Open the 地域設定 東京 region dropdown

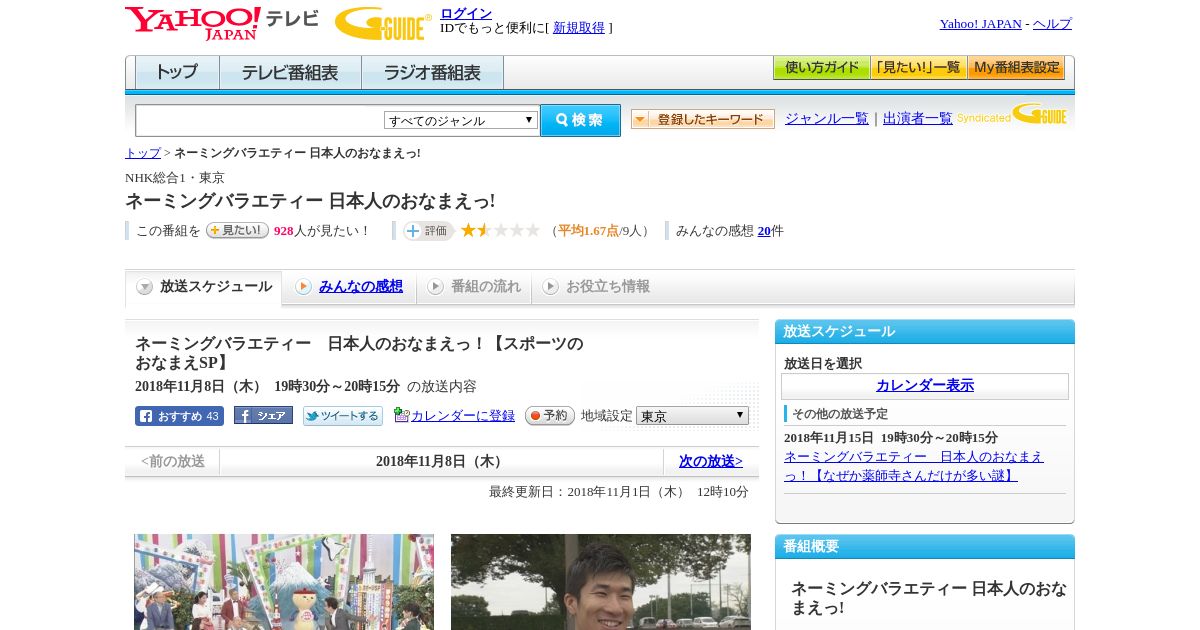coord(692,415)
